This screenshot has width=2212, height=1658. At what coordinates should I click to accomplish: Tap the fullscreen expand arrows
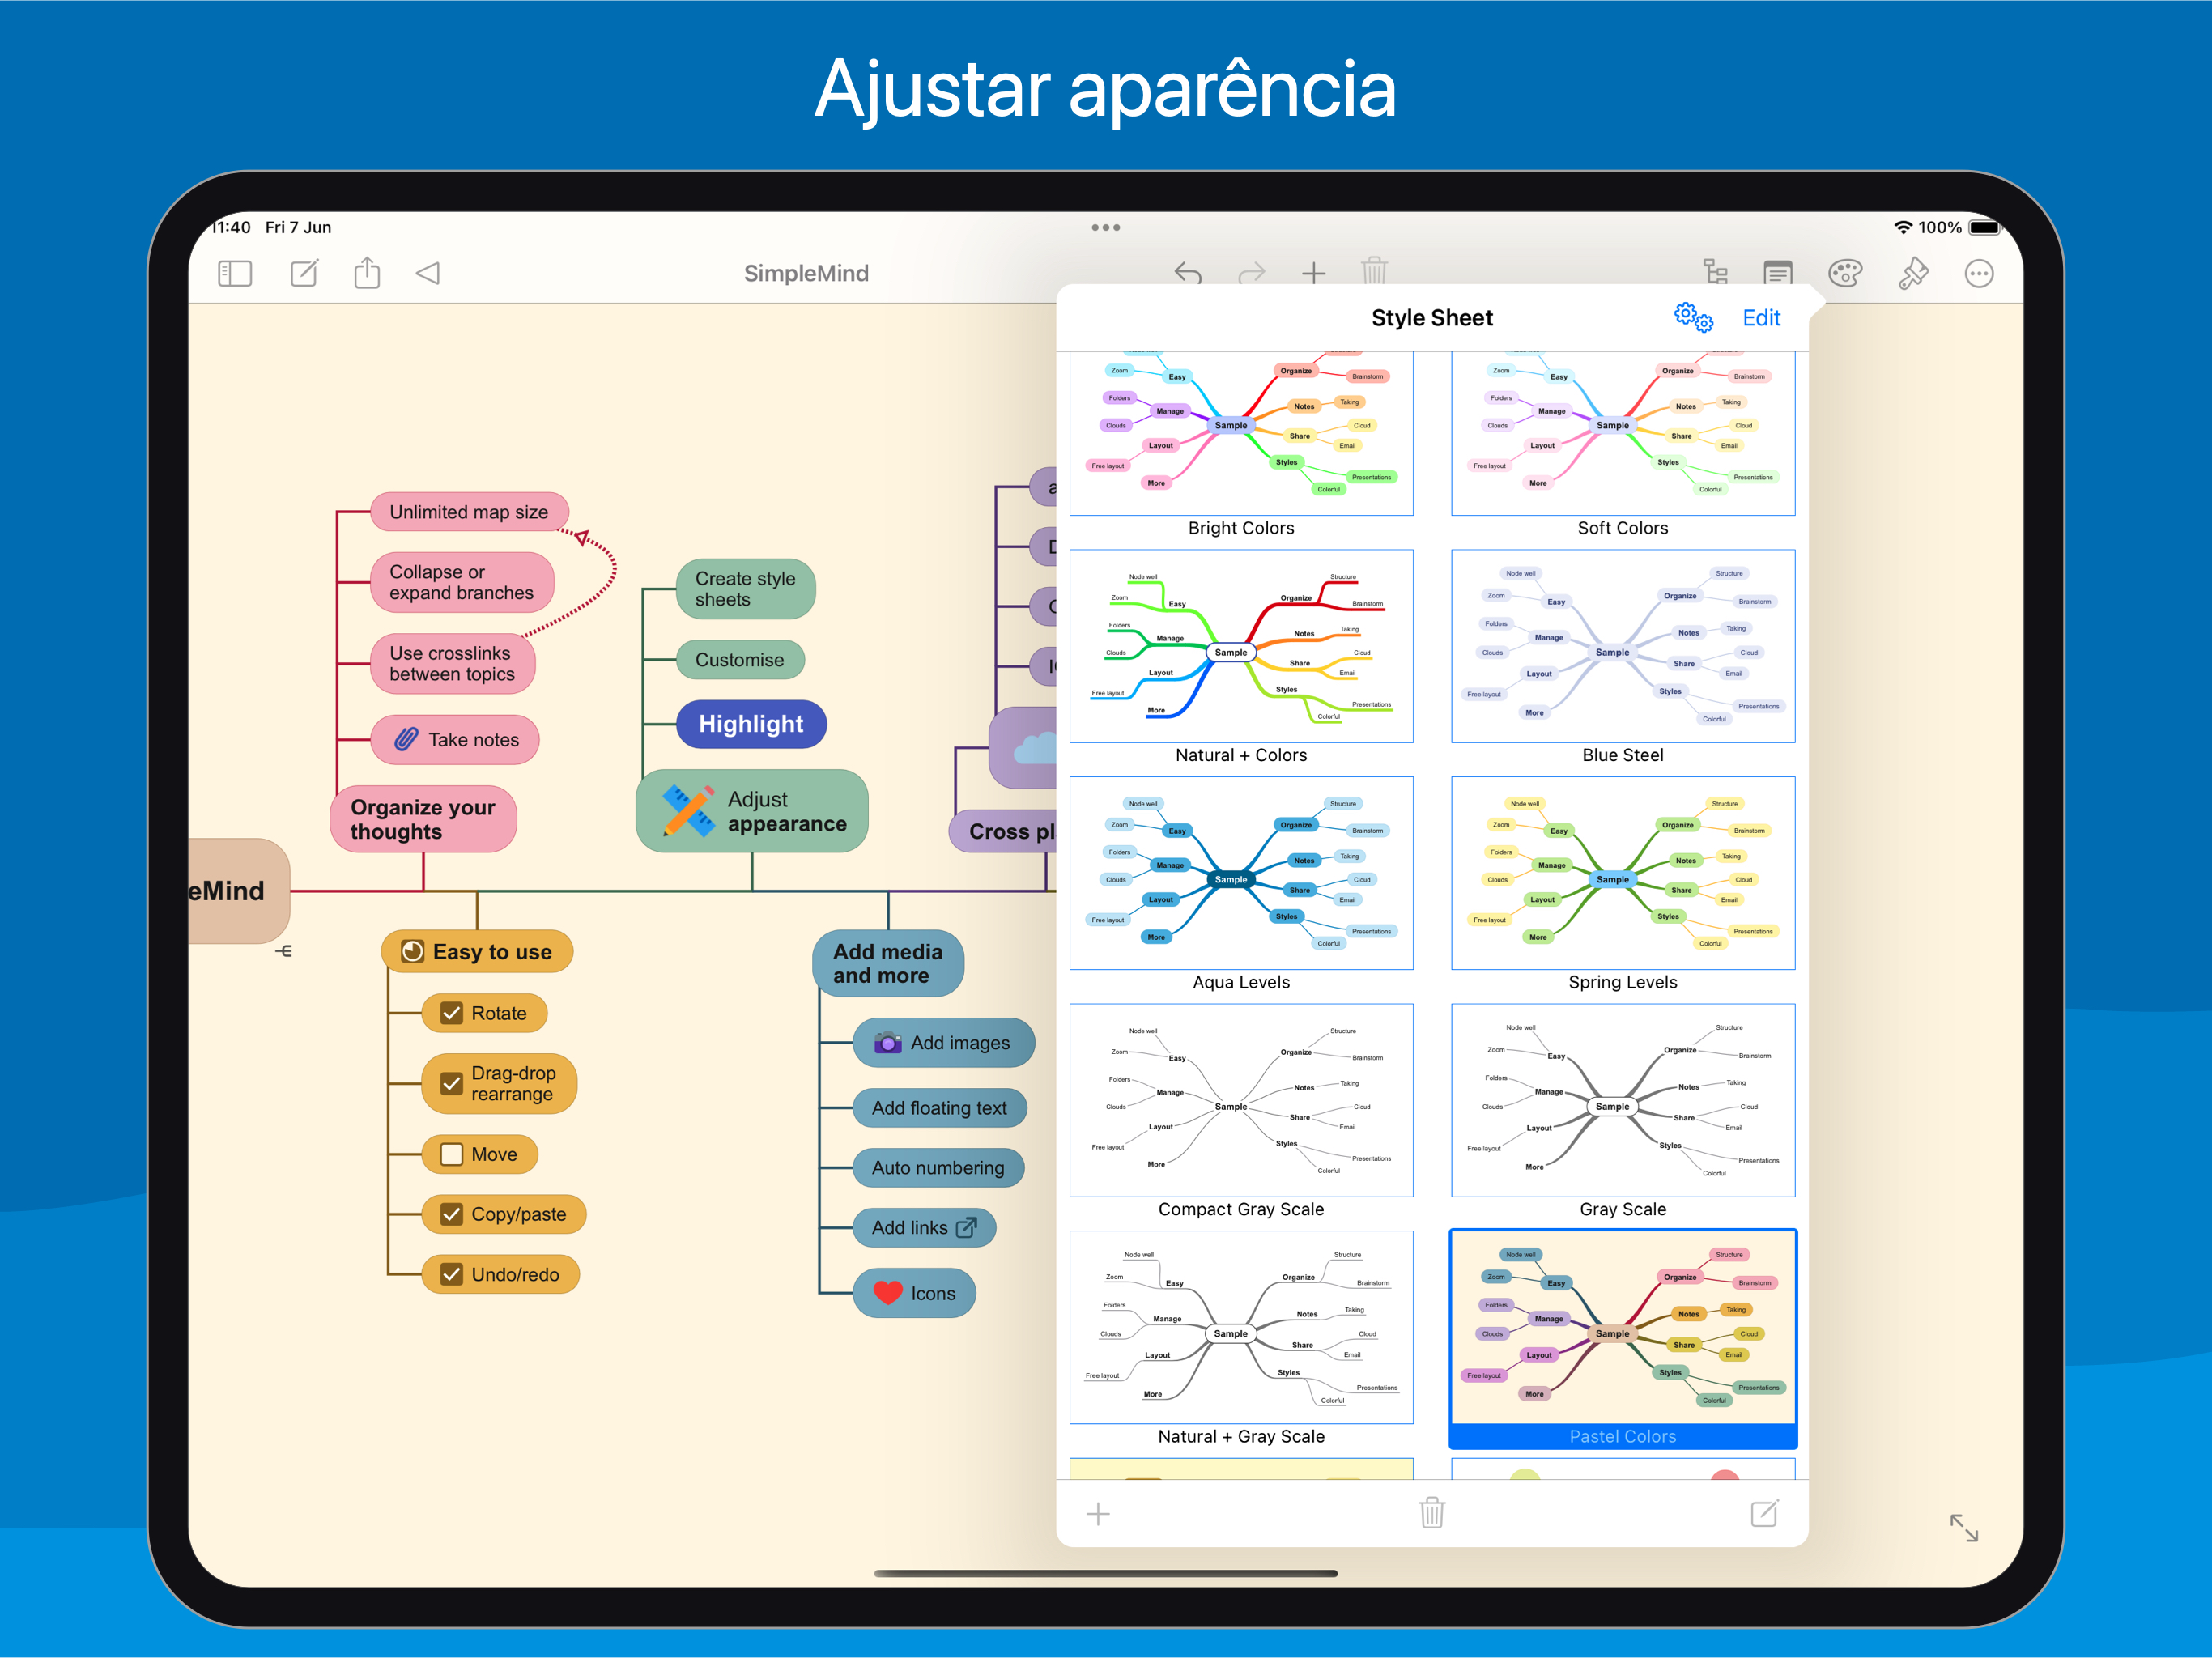(1964, 1527)
